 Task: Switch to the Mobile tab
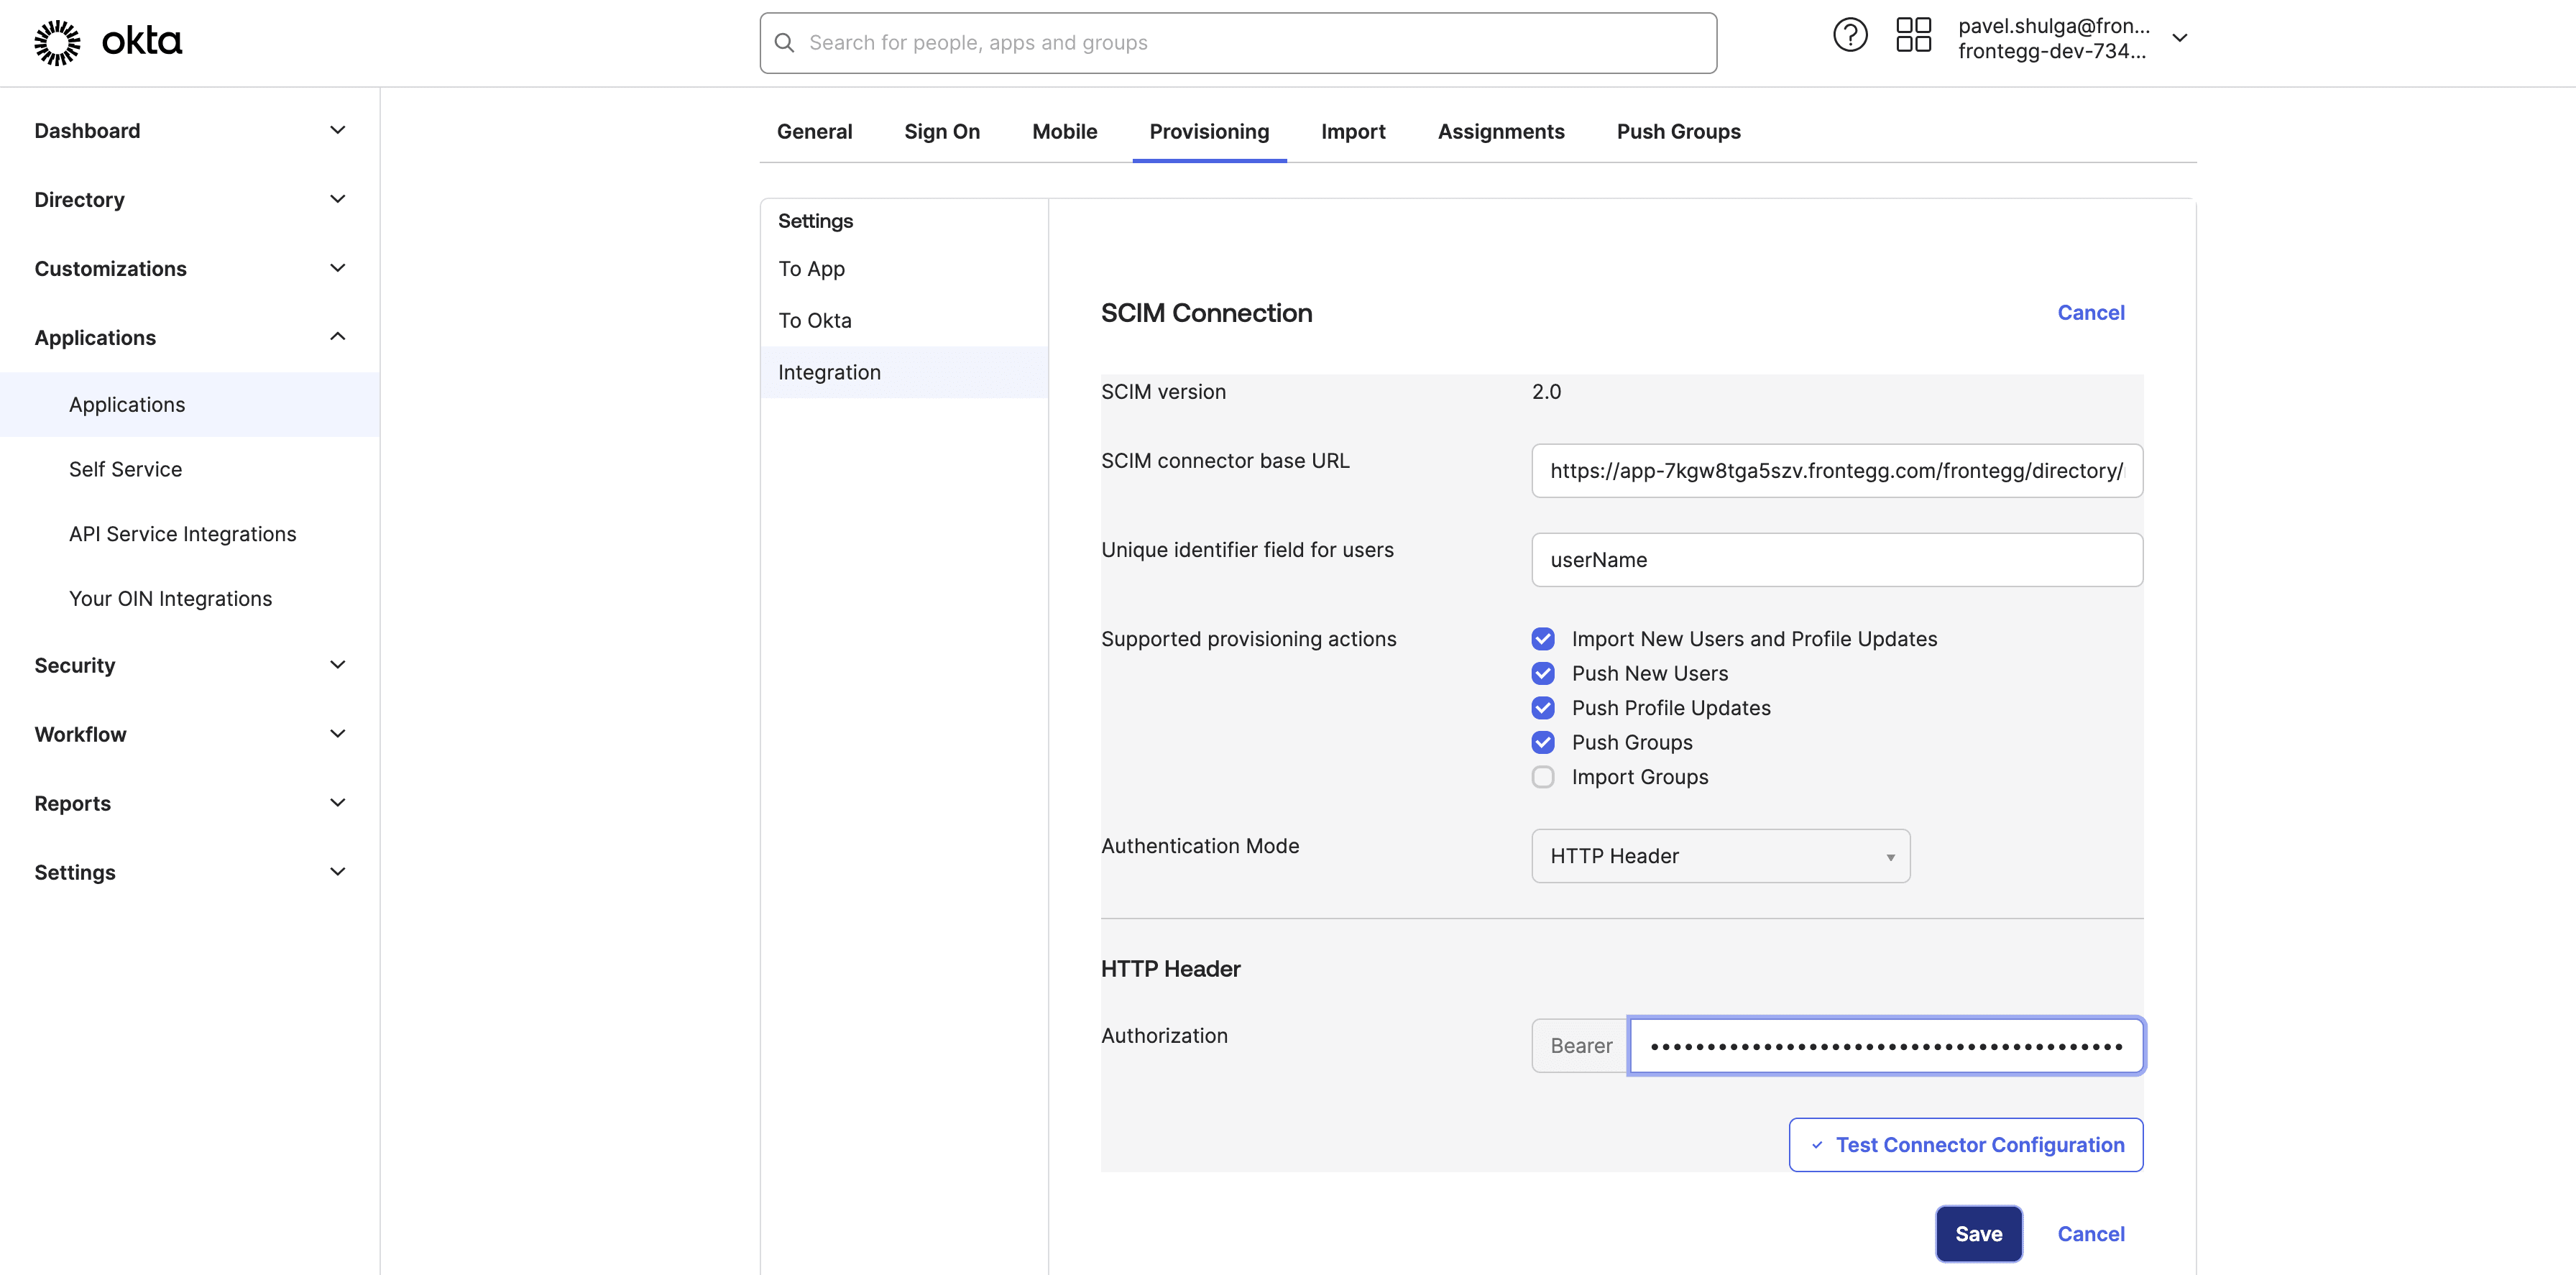click(x=1064, y=132)
